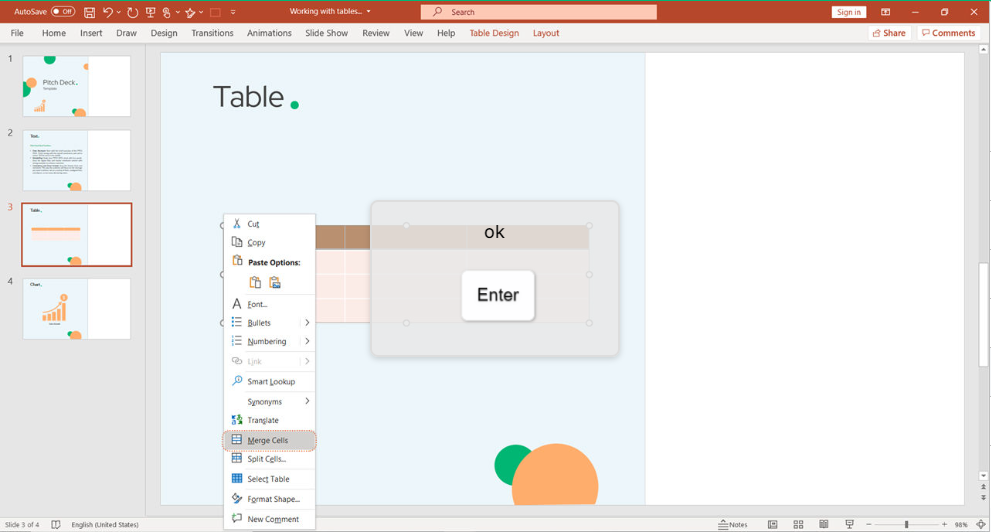Choose Copy from the context menu
The image size is (991, 532).
[269, 242]
